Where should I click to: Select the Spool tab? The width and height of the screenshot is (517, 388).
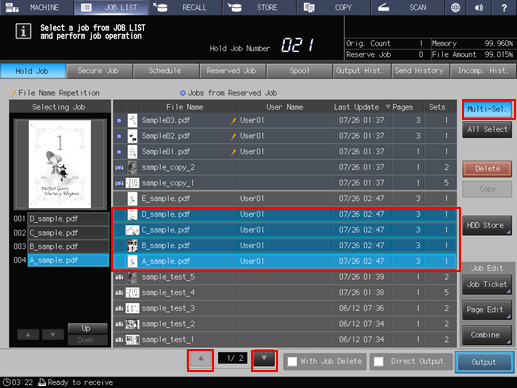point(299,71)
